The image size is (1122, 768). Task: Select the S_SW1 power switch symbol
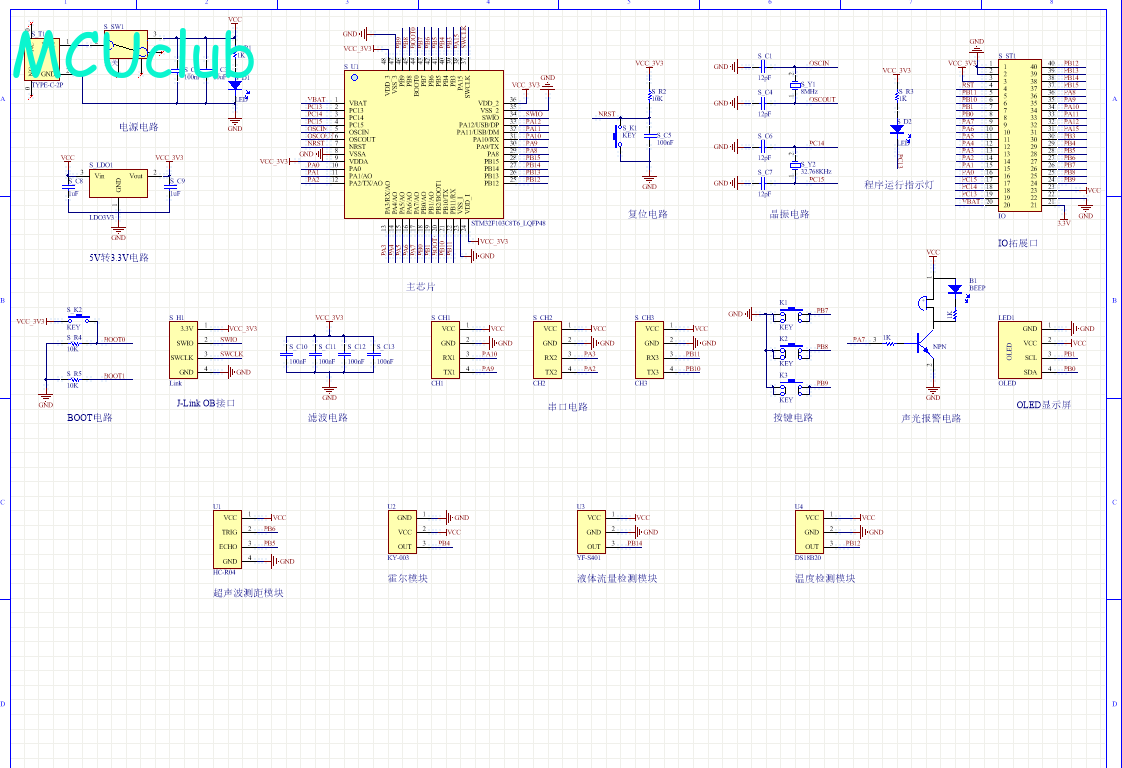122,44
